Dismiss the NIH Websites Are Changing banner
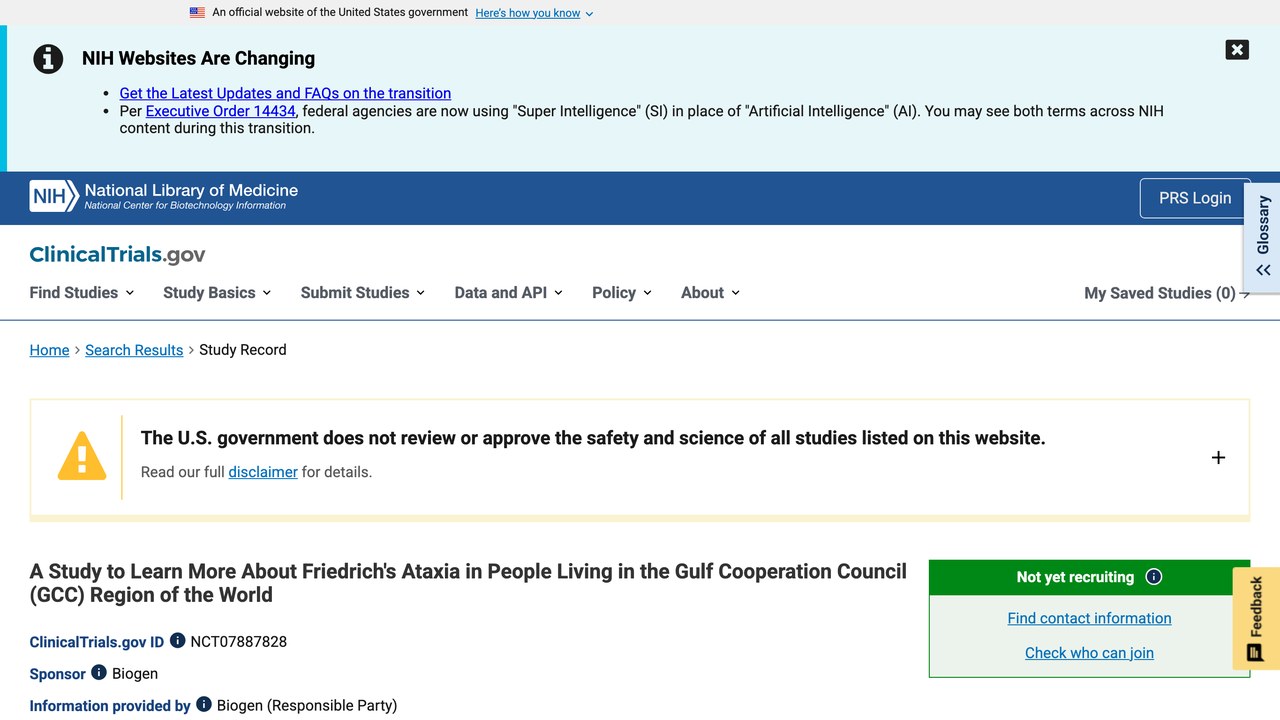Screen dimensions: 1280x720 [x=1237, y=50]
